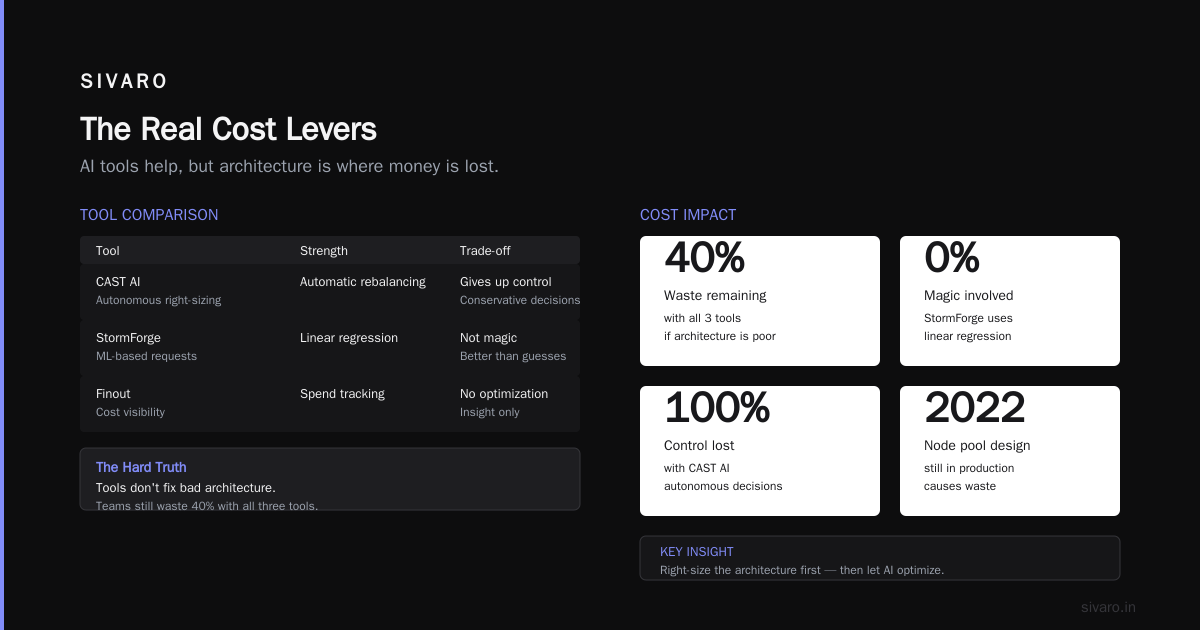Click the '0%' statistic
The width and height of the screenshot is (1200, 630).
tap(952, 258)
